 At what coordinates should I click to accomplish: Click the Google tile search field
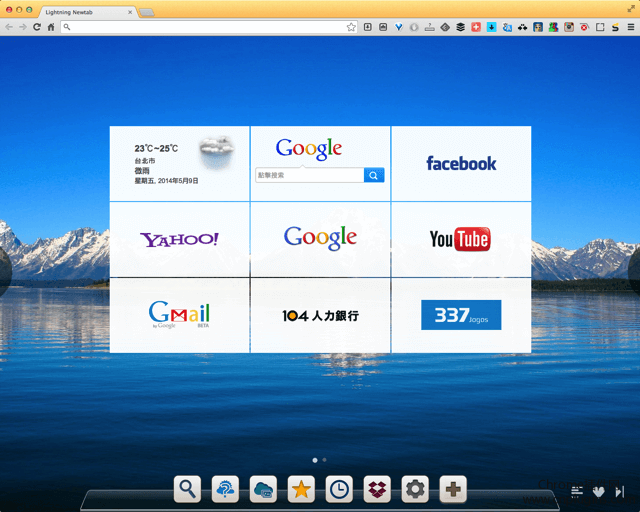[310, 175]
